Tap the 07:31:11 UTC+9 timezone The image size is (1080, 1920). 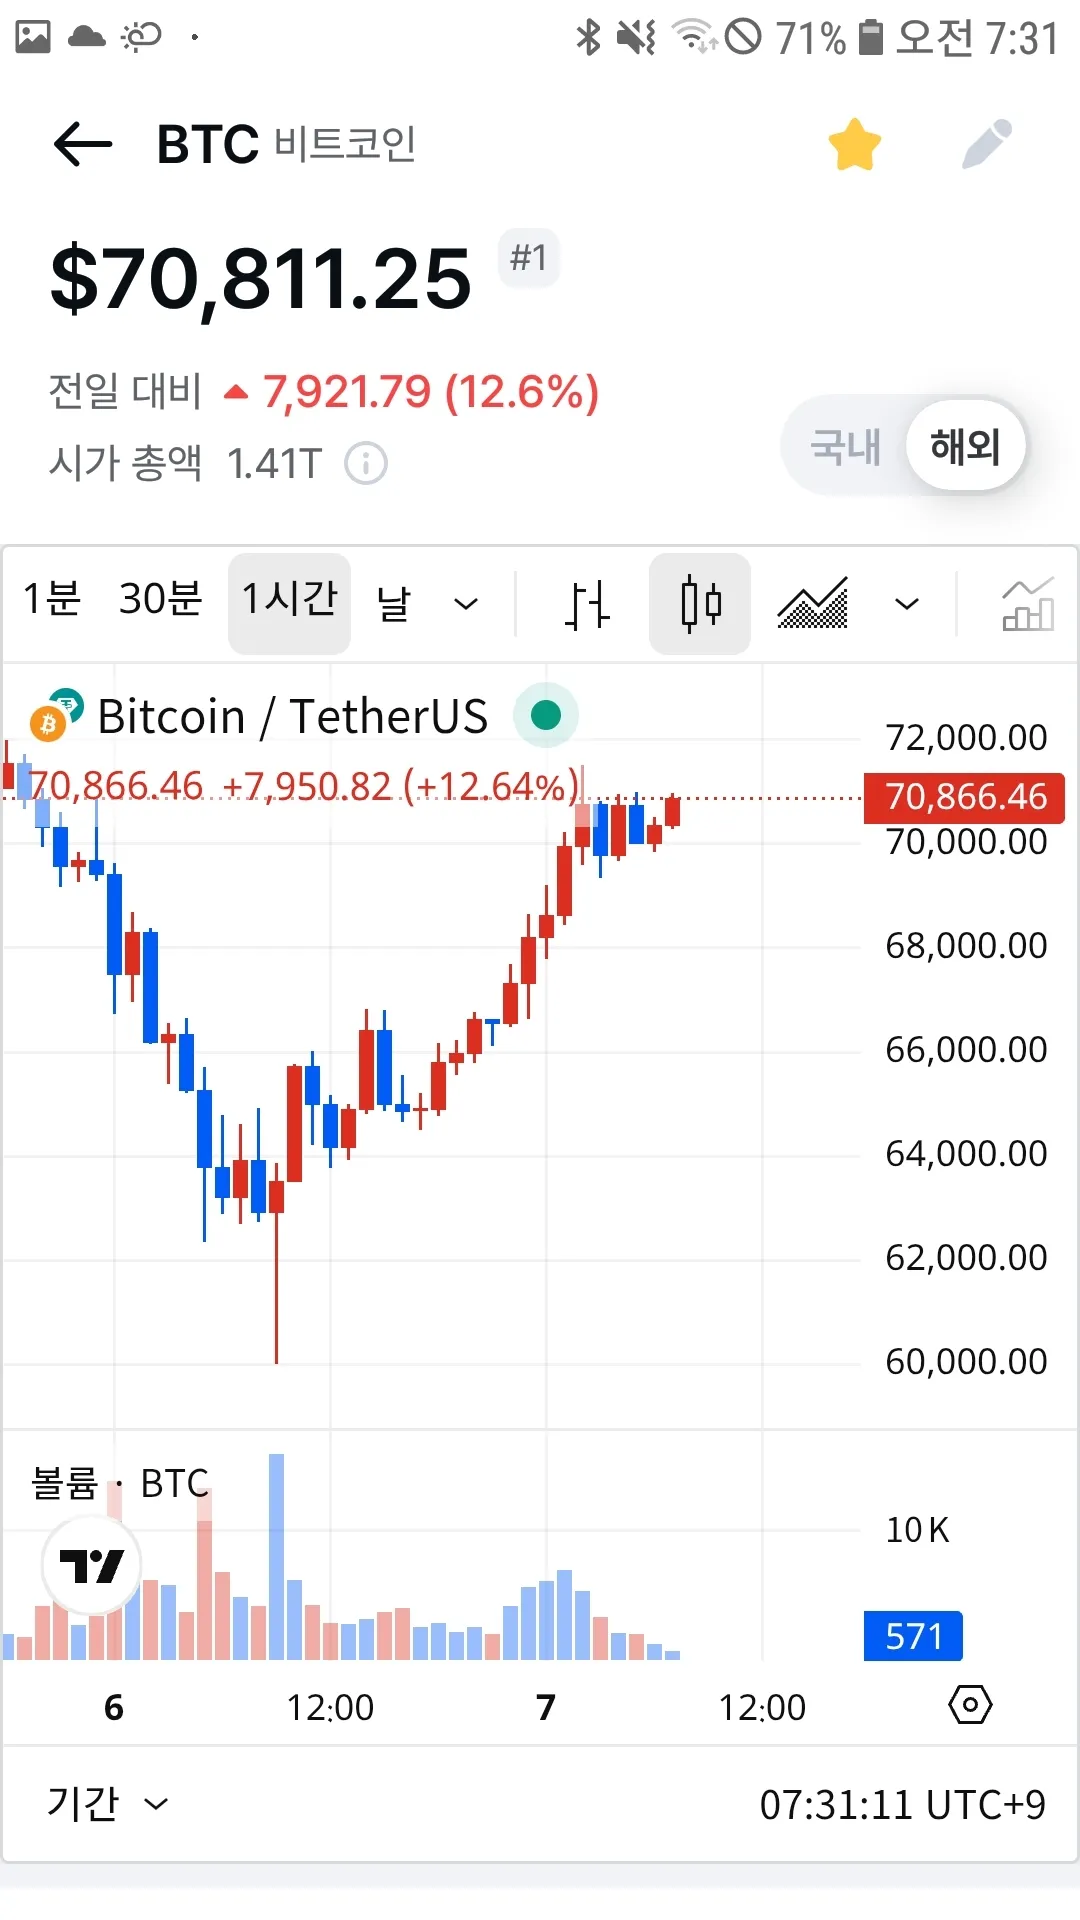click(902, 1805)
